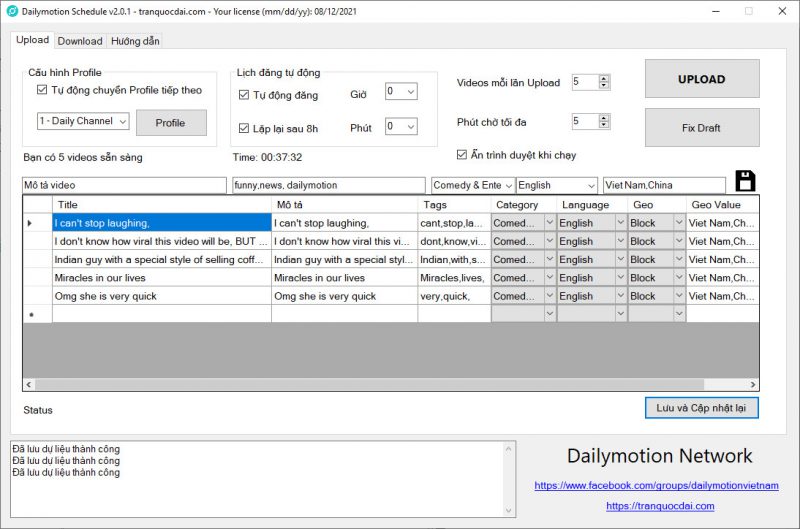Select title cell Omg she is very quick
This screenshot has width=800, height=529.
[162, 296]
